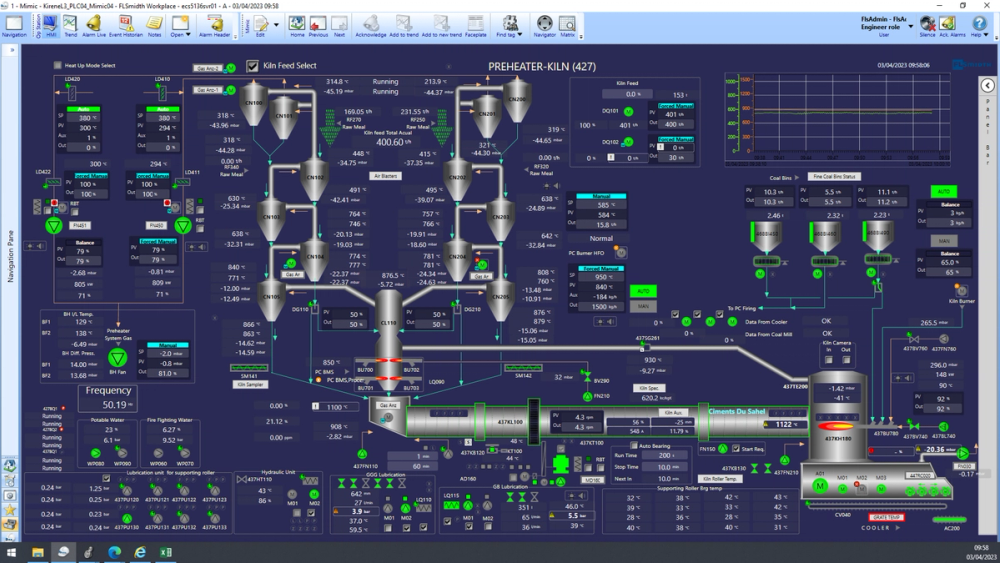Click the Acknowledge toolbar icon
Screen dimensions: 1000x563
(x=370, y=24)
